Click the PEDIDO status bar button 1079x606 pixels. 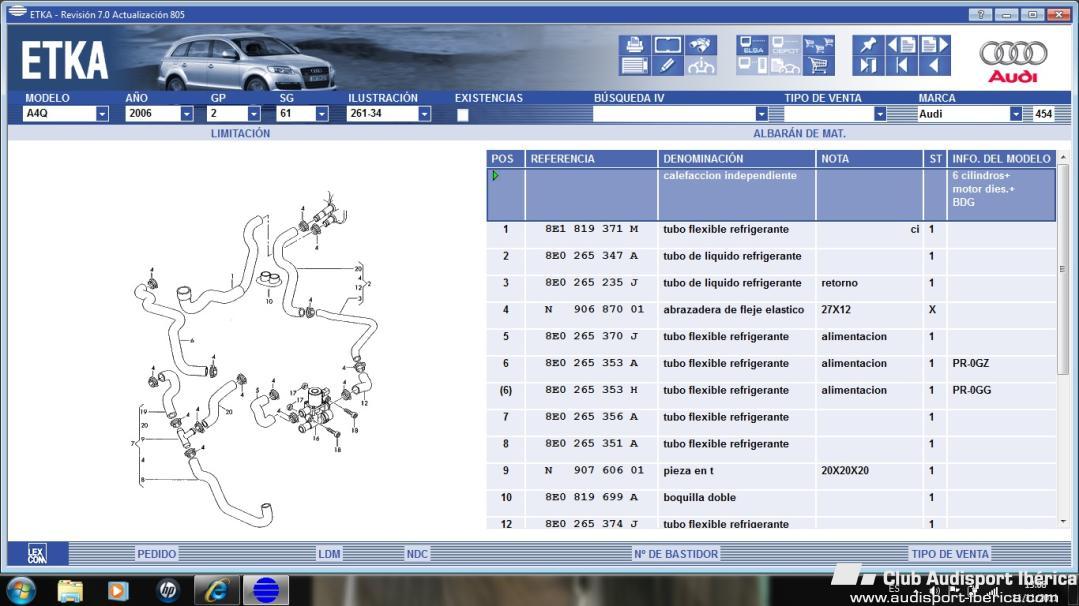click(156, 554)
